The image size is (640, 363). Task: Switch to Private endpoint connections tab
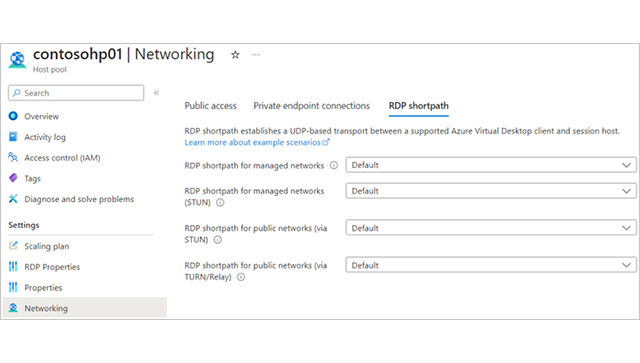[311, 106]
